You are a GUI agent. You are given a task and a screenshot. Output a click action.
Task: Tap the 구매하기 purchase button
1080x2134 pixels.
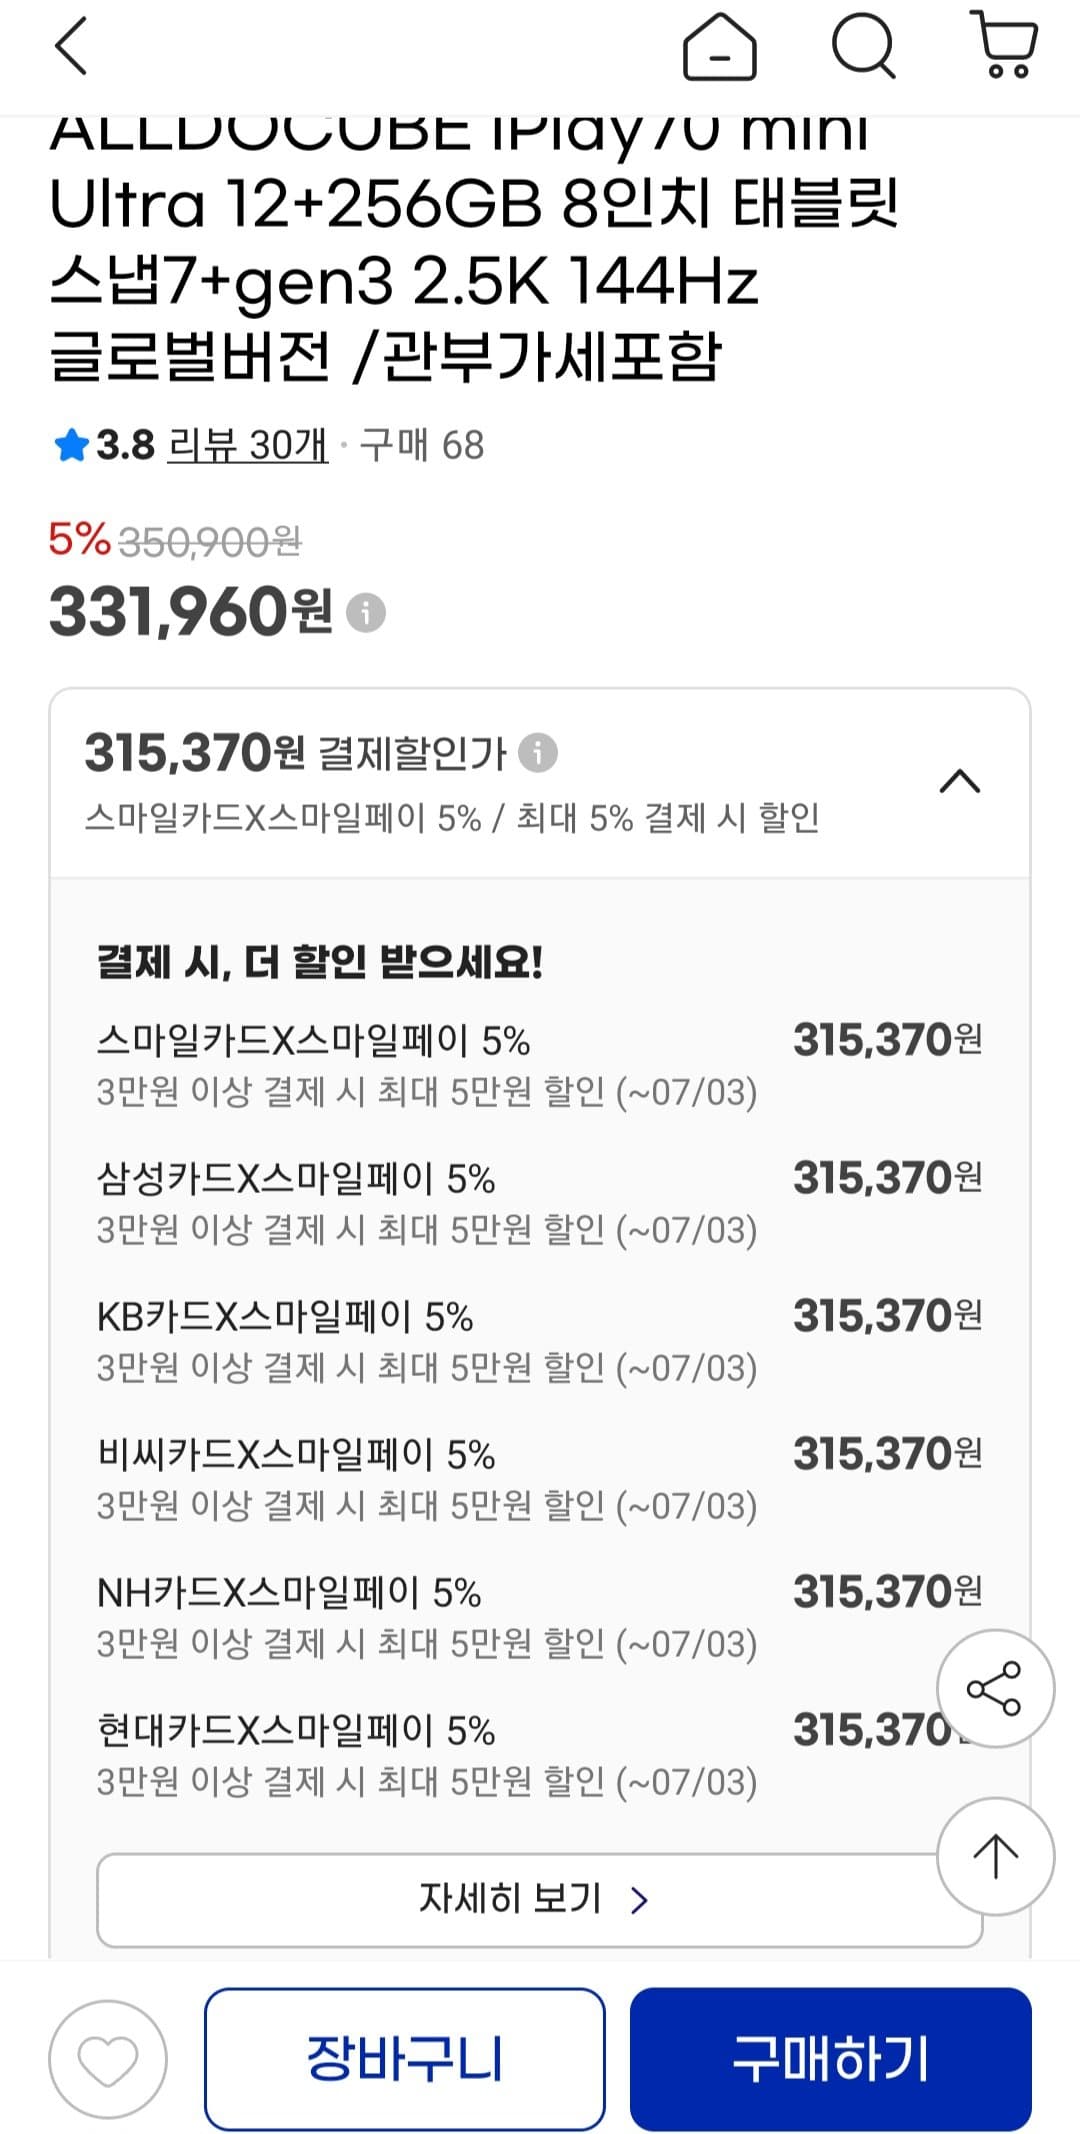point(830,2059)
